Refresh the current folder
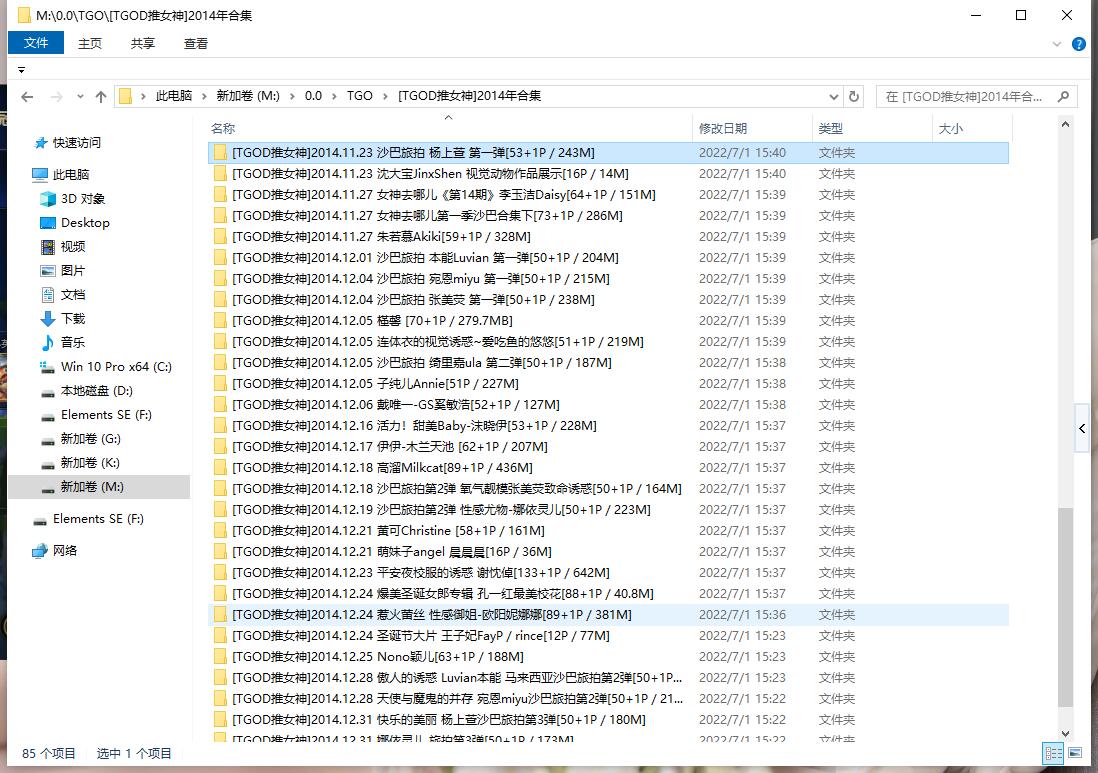Image resolution: width=1098 pixels, height=773 pixels. click(854, 97)
